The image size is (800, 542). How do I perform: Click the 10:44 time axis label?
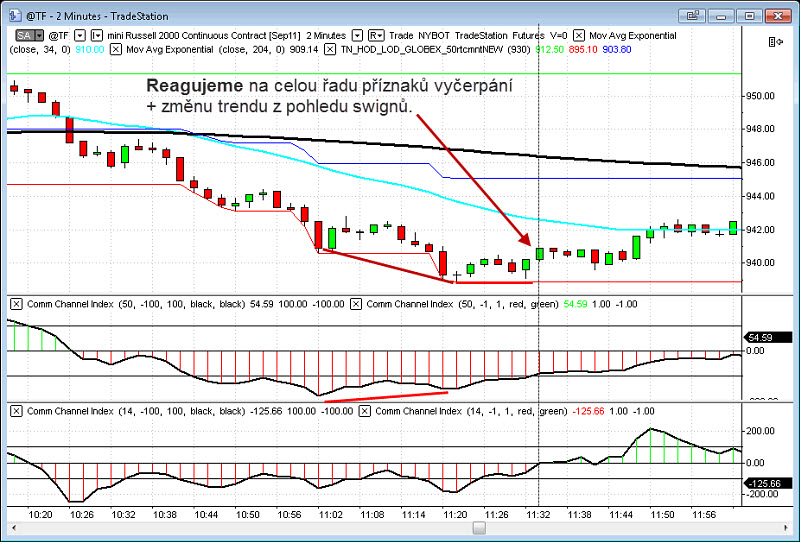coord(206,514)
